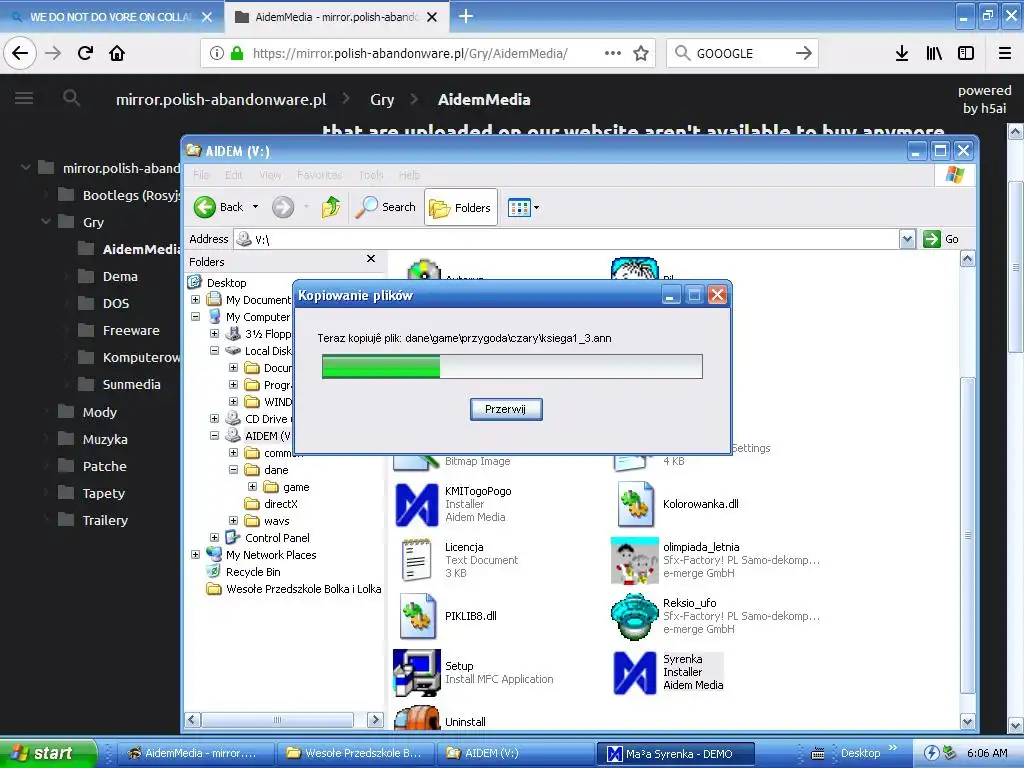This screenshot has height=768, width=1024.
Task: Select the olimpiada_letnia file icon
Action: tap(634, 560)
